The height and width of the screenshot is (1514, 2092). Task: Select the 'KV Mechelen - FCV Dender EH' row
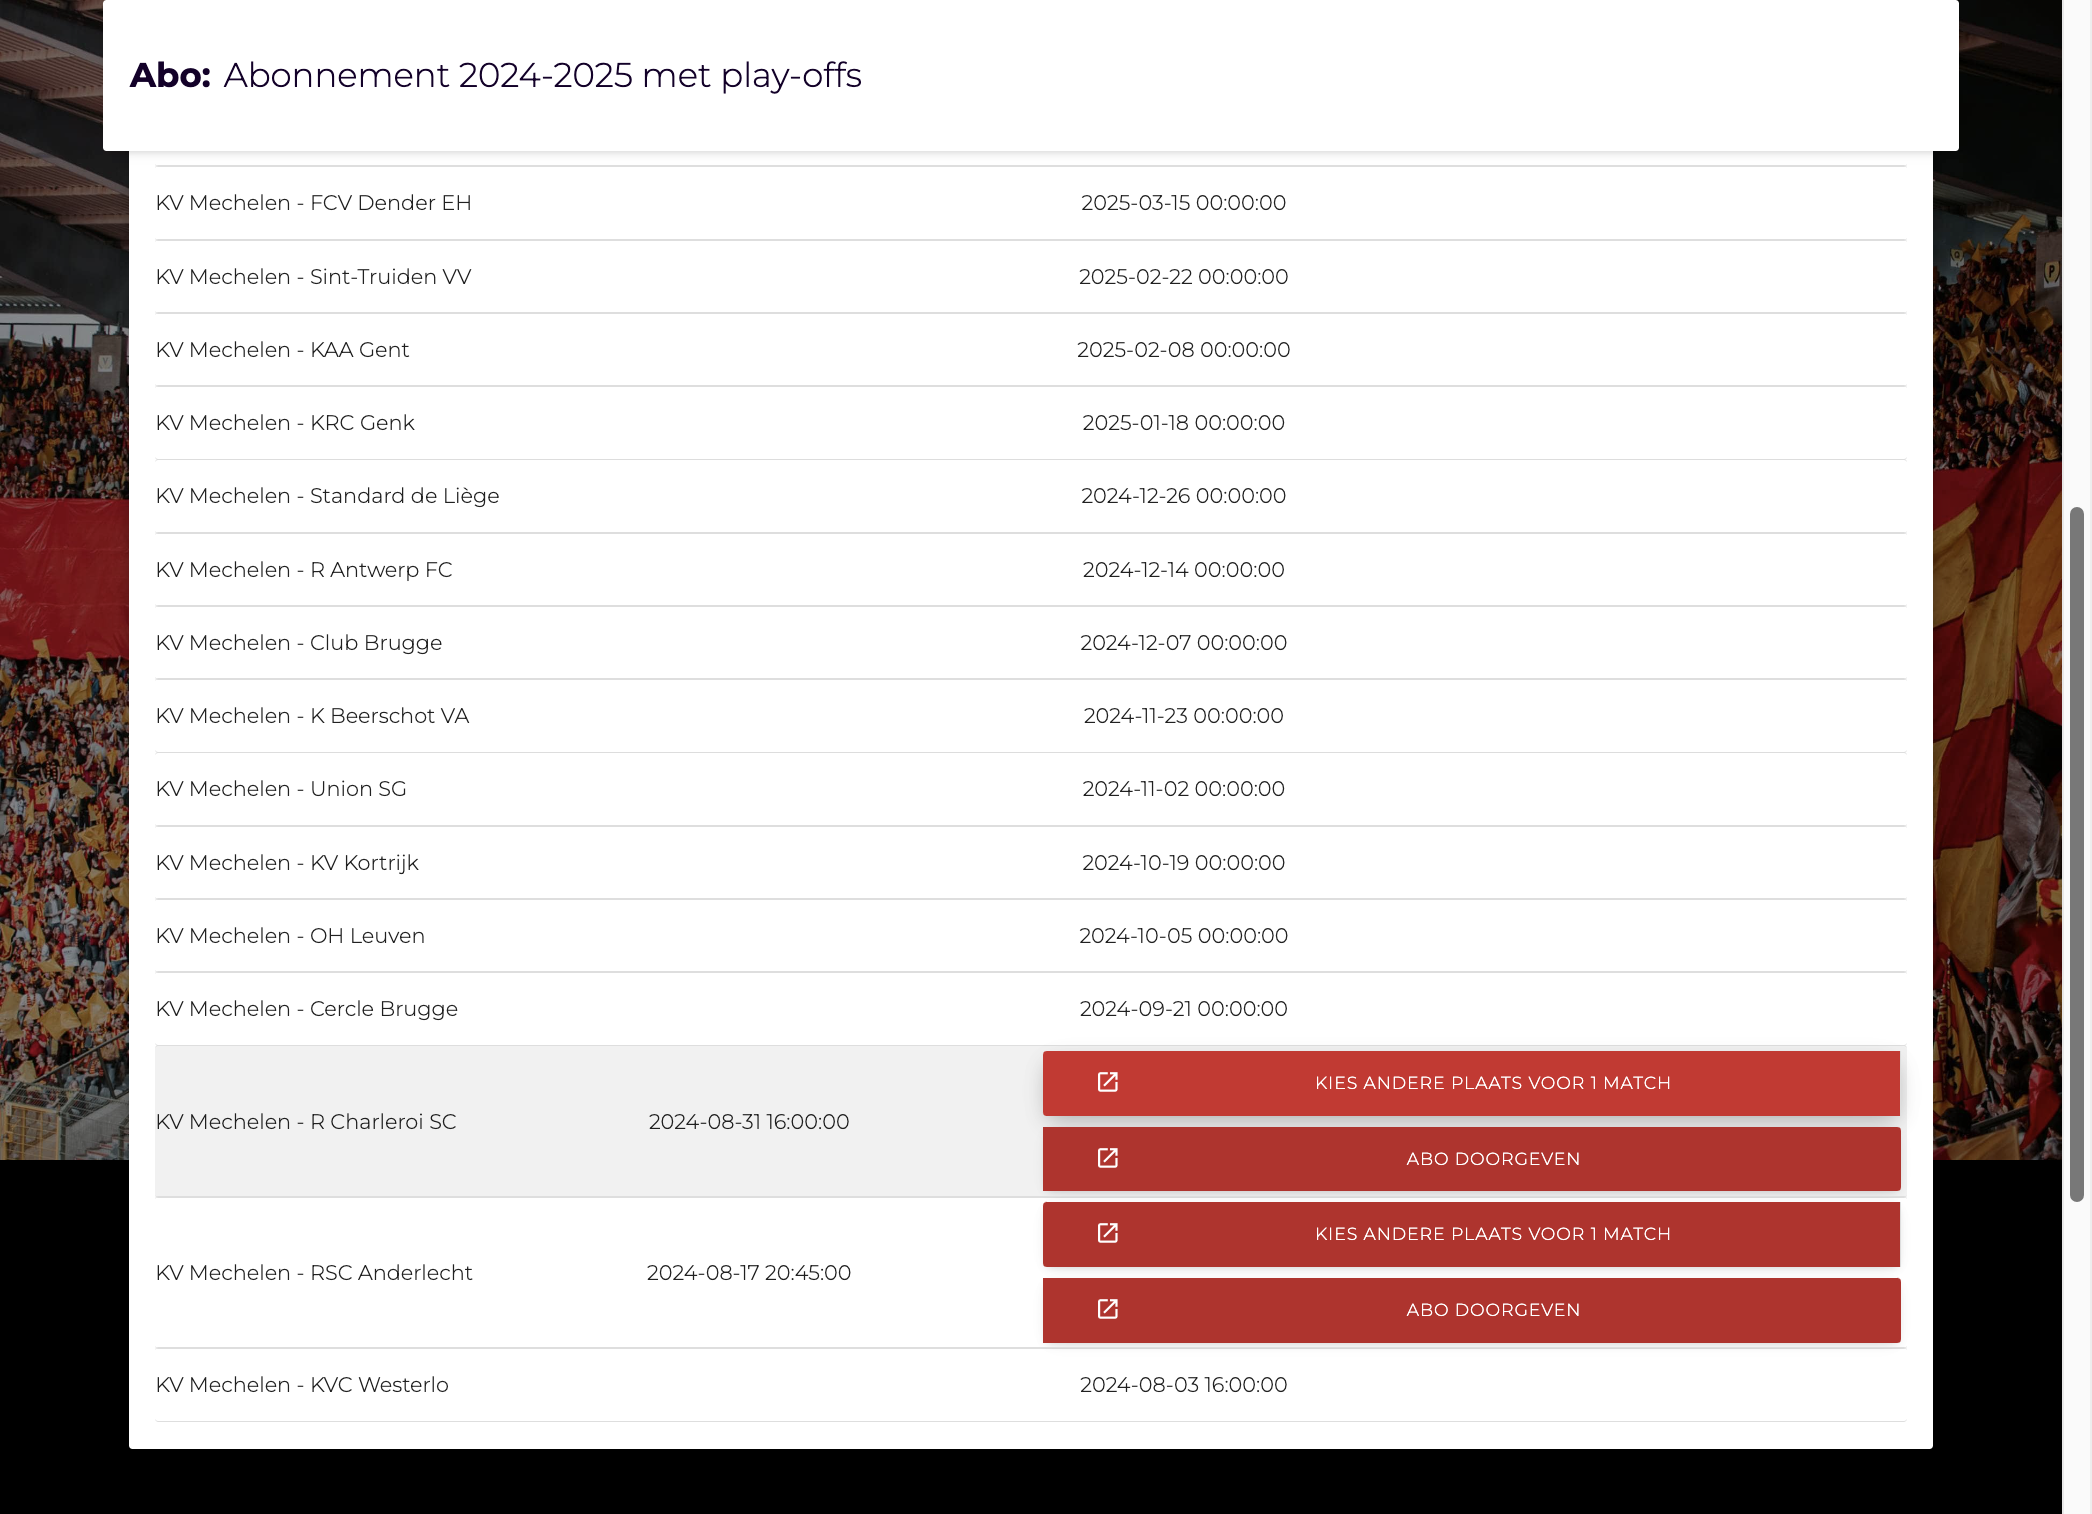pos(1030,203)
